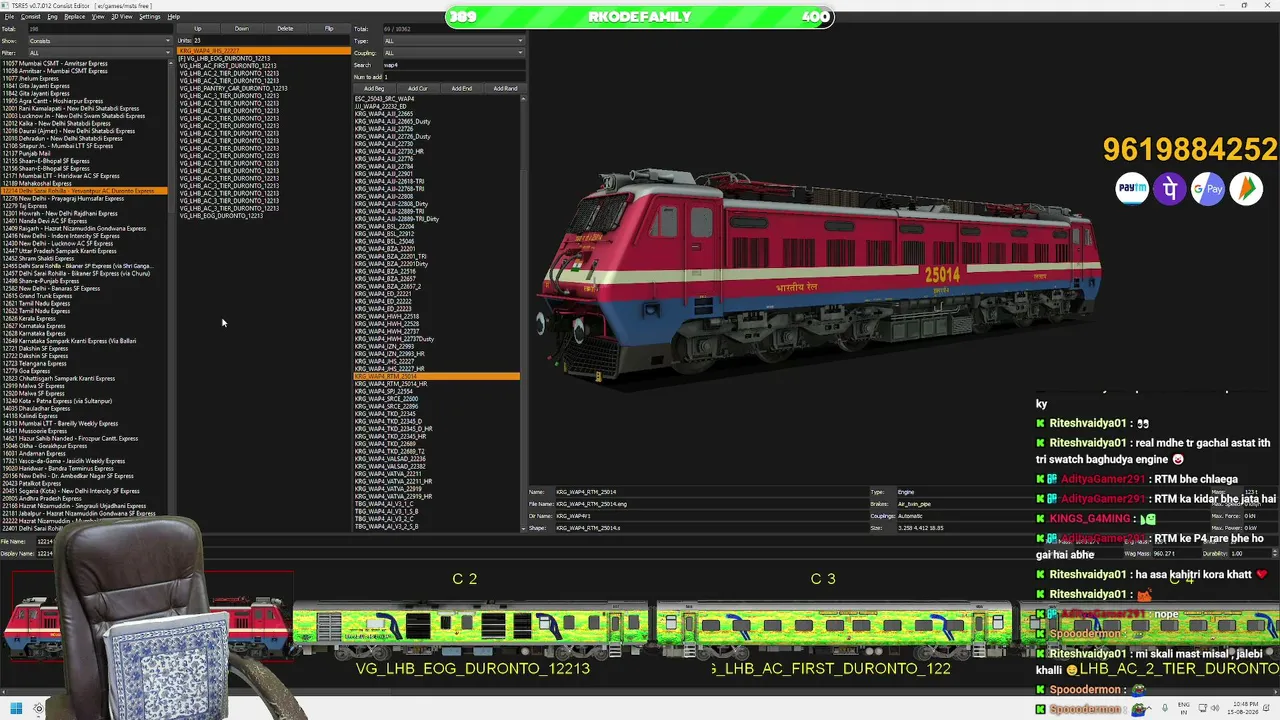Click the Units count field
This screenshot has height=720, width=1280.
(x=272, y=41)
